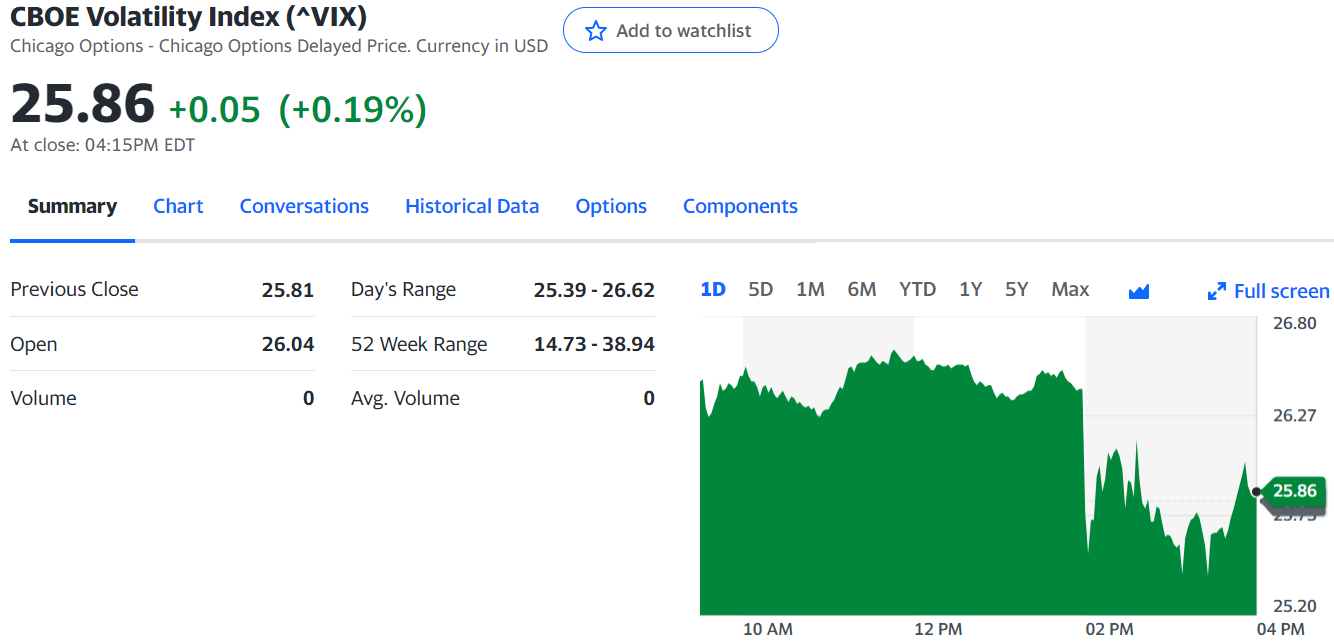1334x641 pixels.
Task: Click the Day's Range label
Action: [403, 290]
